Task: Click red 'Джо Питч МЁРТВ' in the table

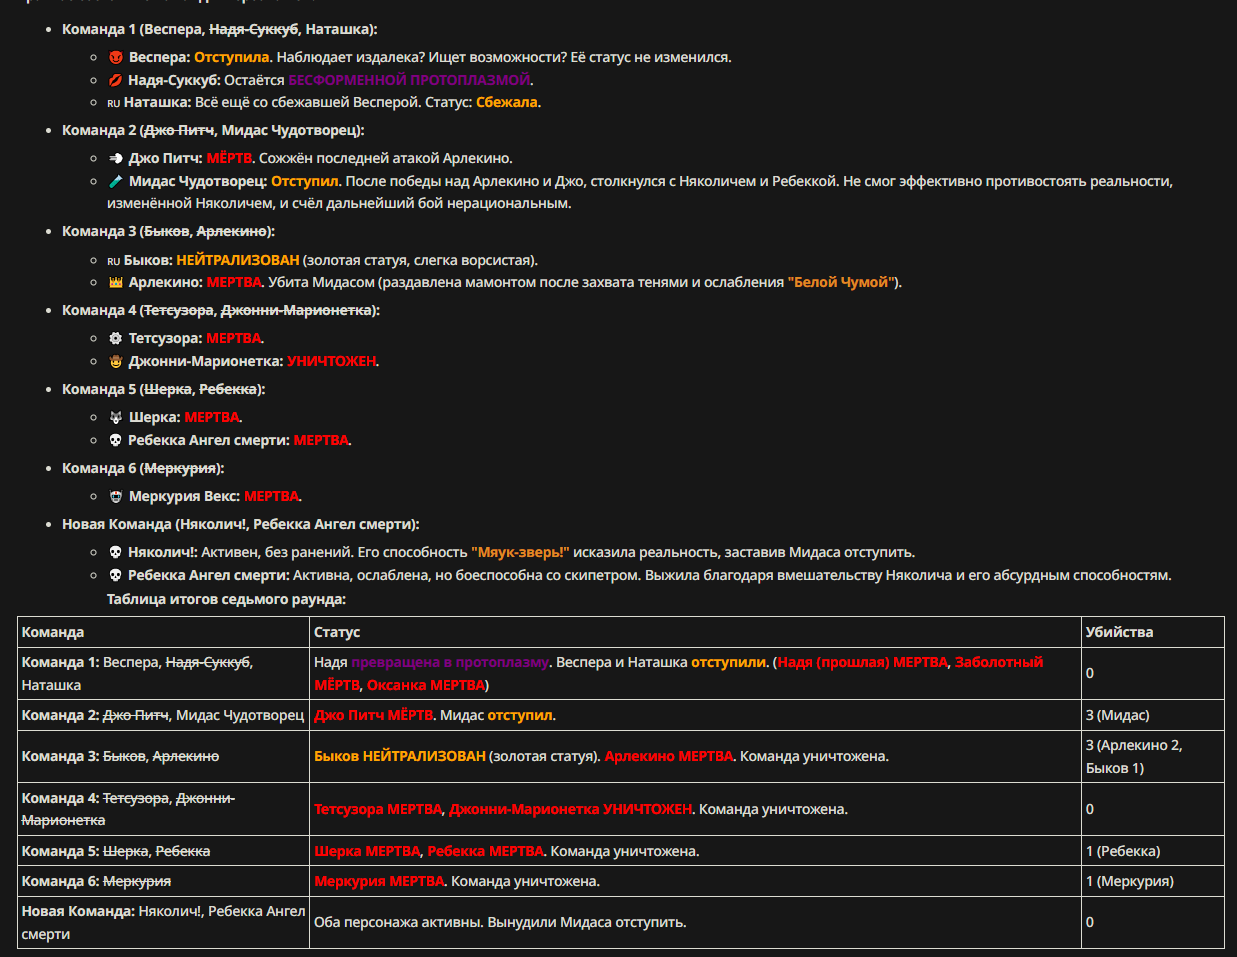Action: (375, 715)
